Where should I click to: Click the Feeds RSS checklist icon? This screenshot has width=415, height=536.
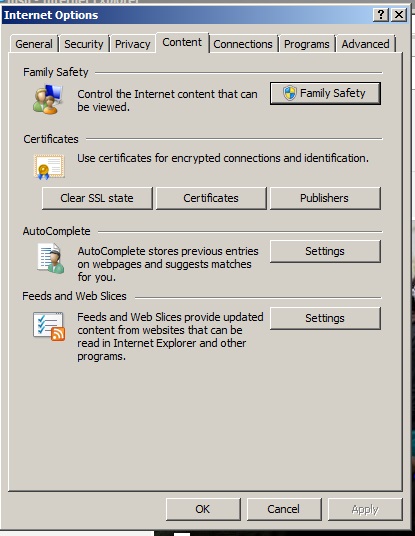(49, 326)
